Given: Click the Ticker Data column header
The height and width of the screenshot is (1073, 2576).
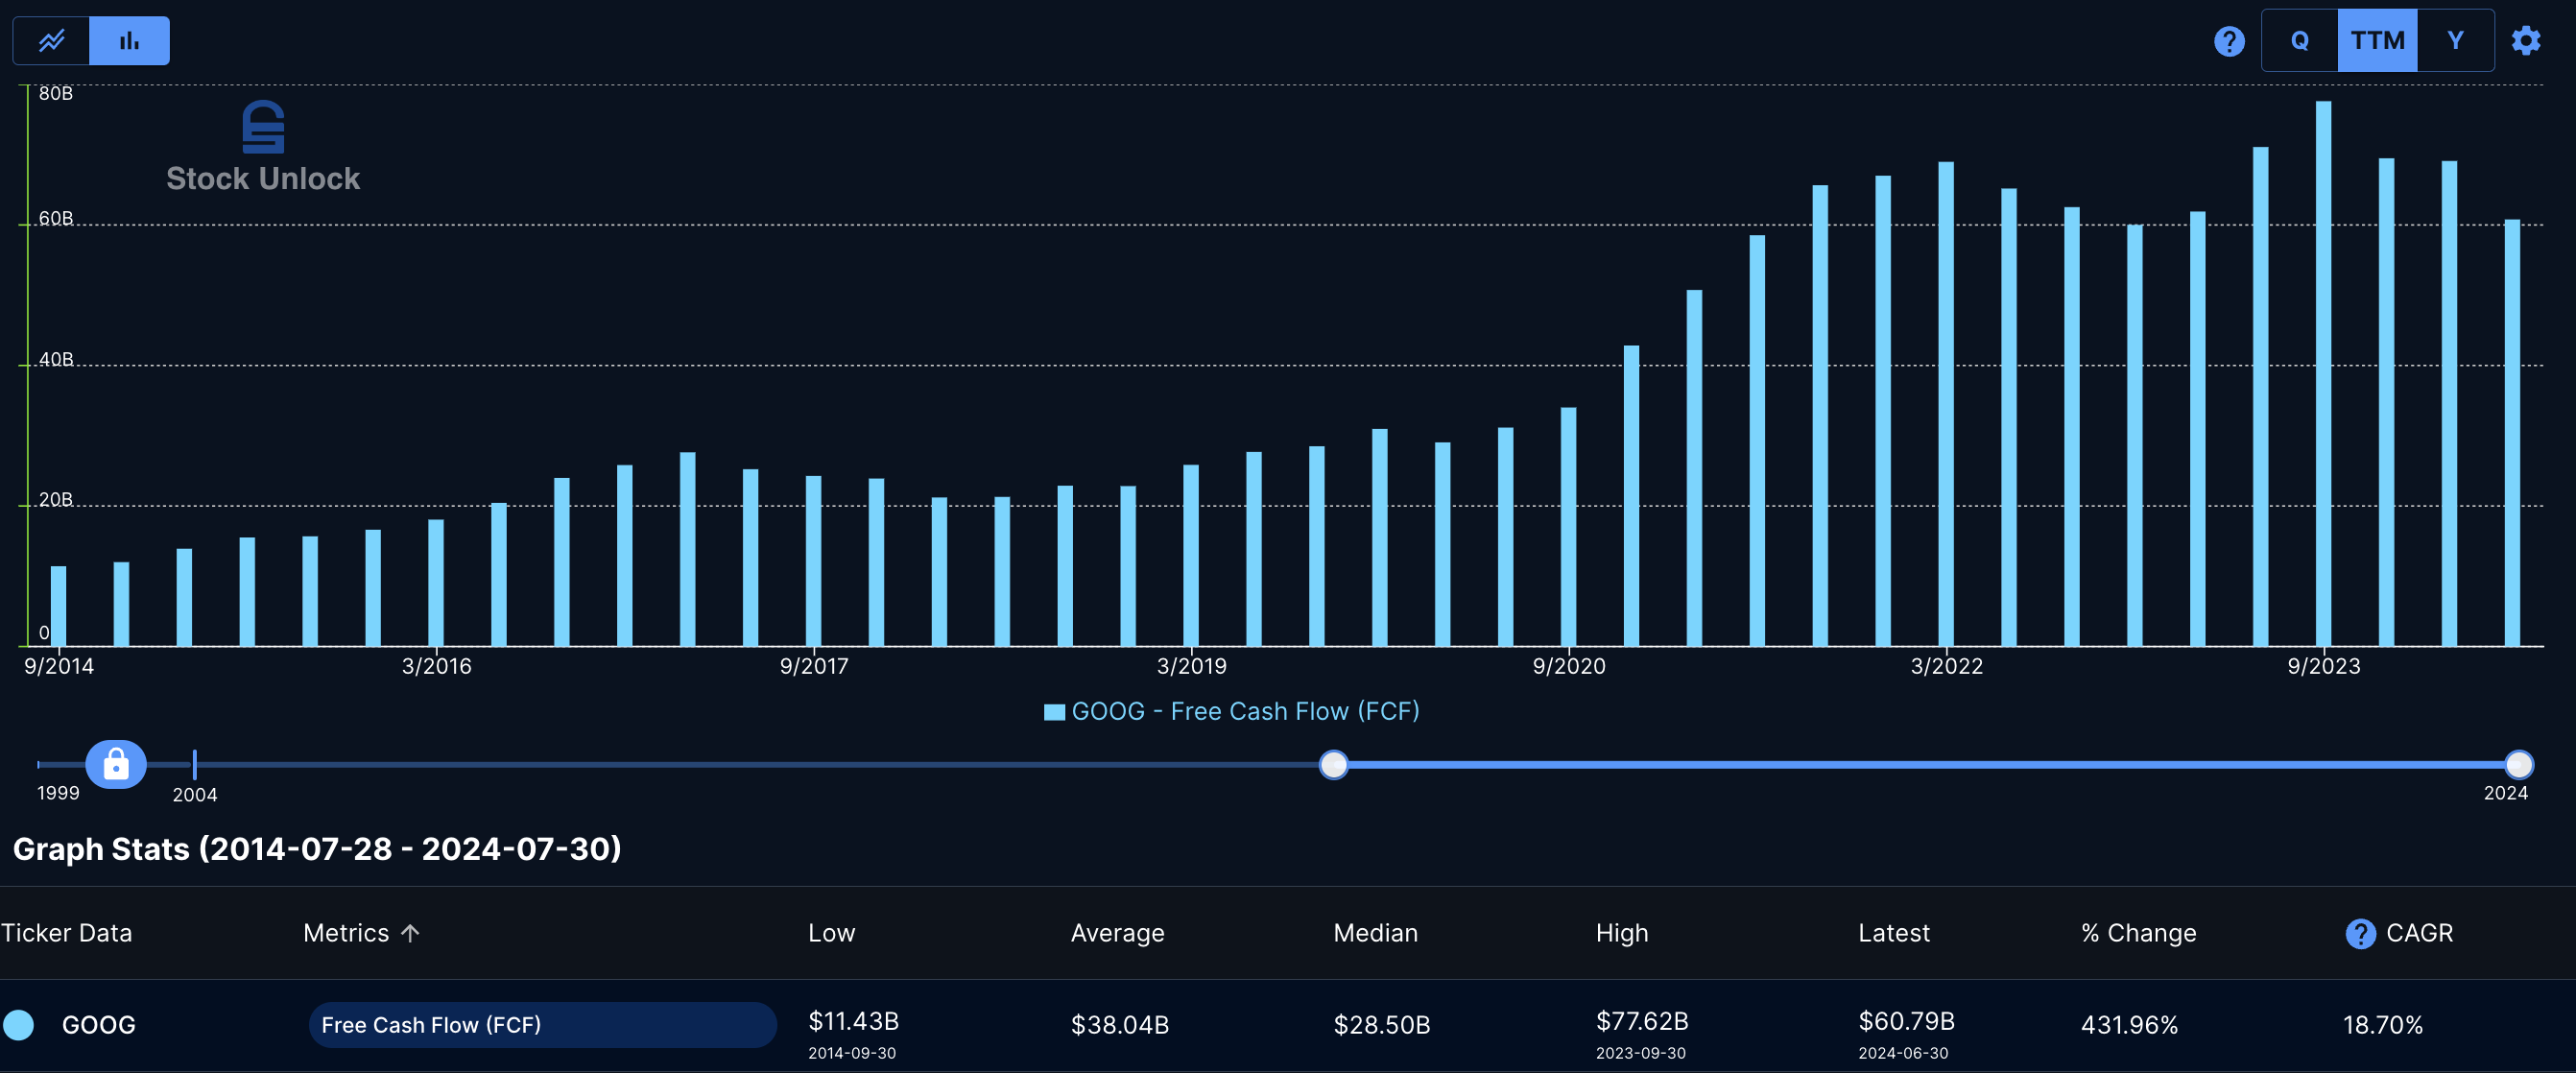Looking at the screenshot, I should coord(66,933).
